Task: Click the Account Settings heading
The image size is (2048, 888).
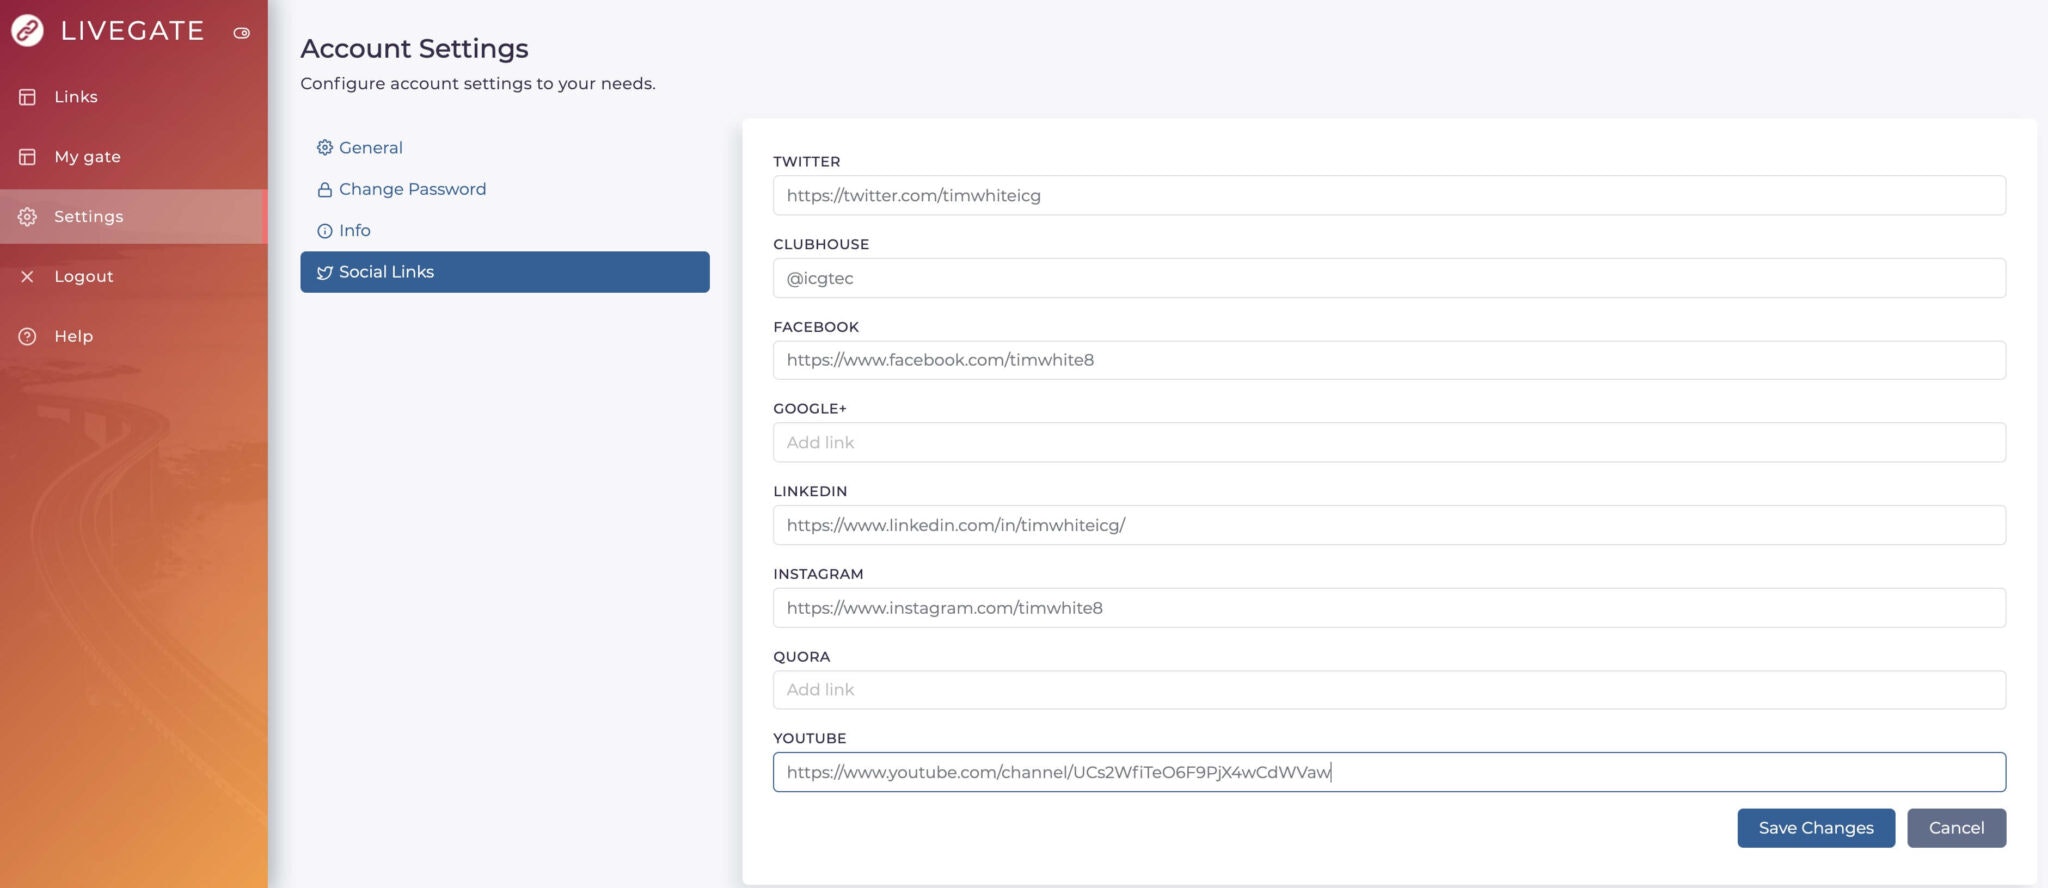Action: click(414, 48)
